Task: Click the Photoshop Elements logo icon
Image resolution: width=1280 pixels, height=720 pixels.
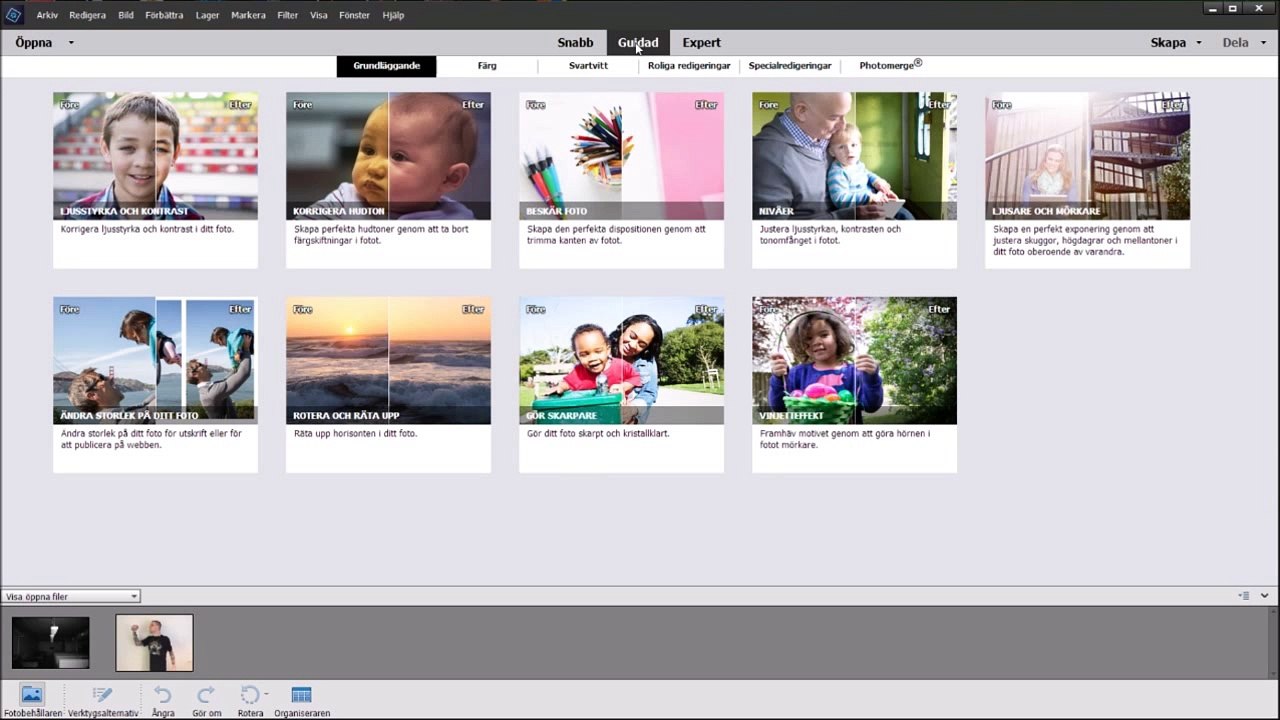Action: [13, 14]
